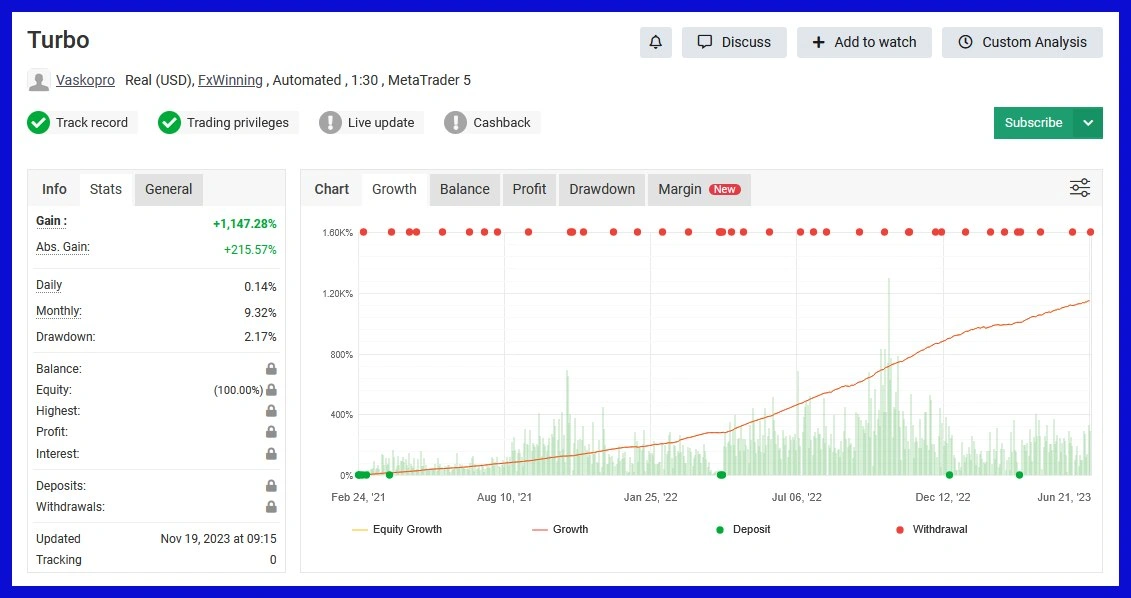
Task: Click the Balance lock icon
Action: 271,369
